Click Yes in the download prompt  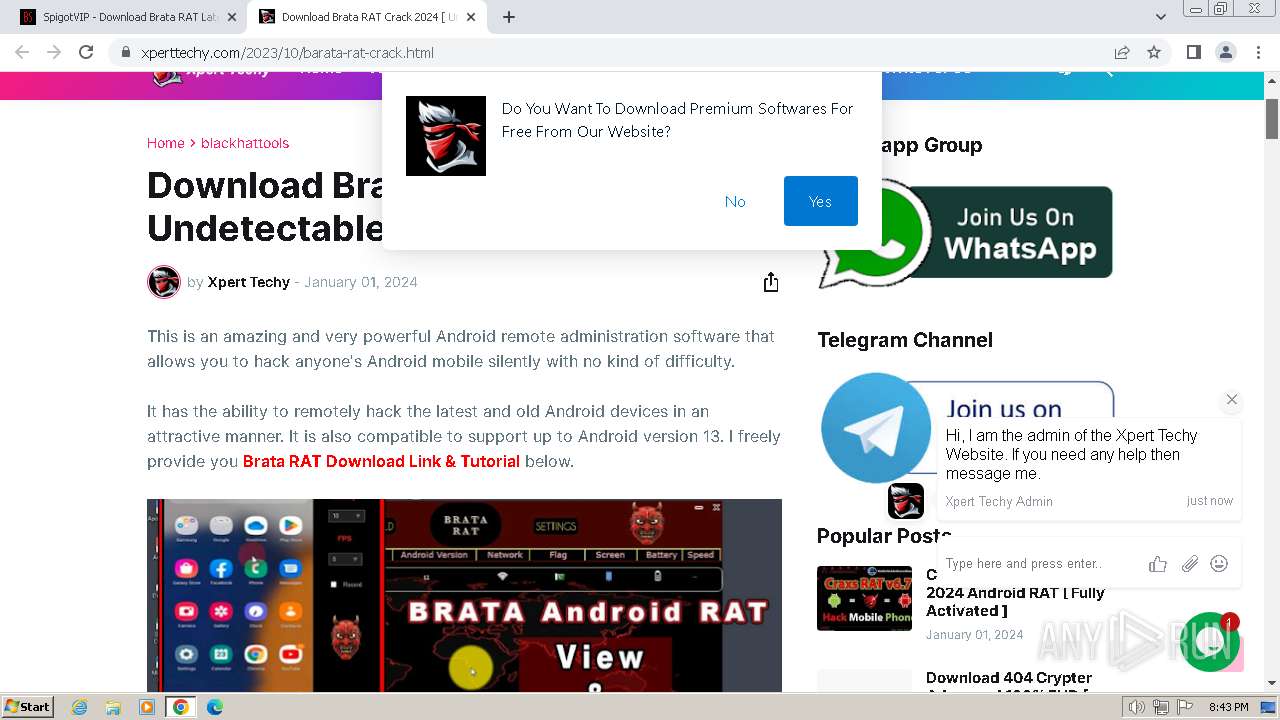click(x=820, y=201)
